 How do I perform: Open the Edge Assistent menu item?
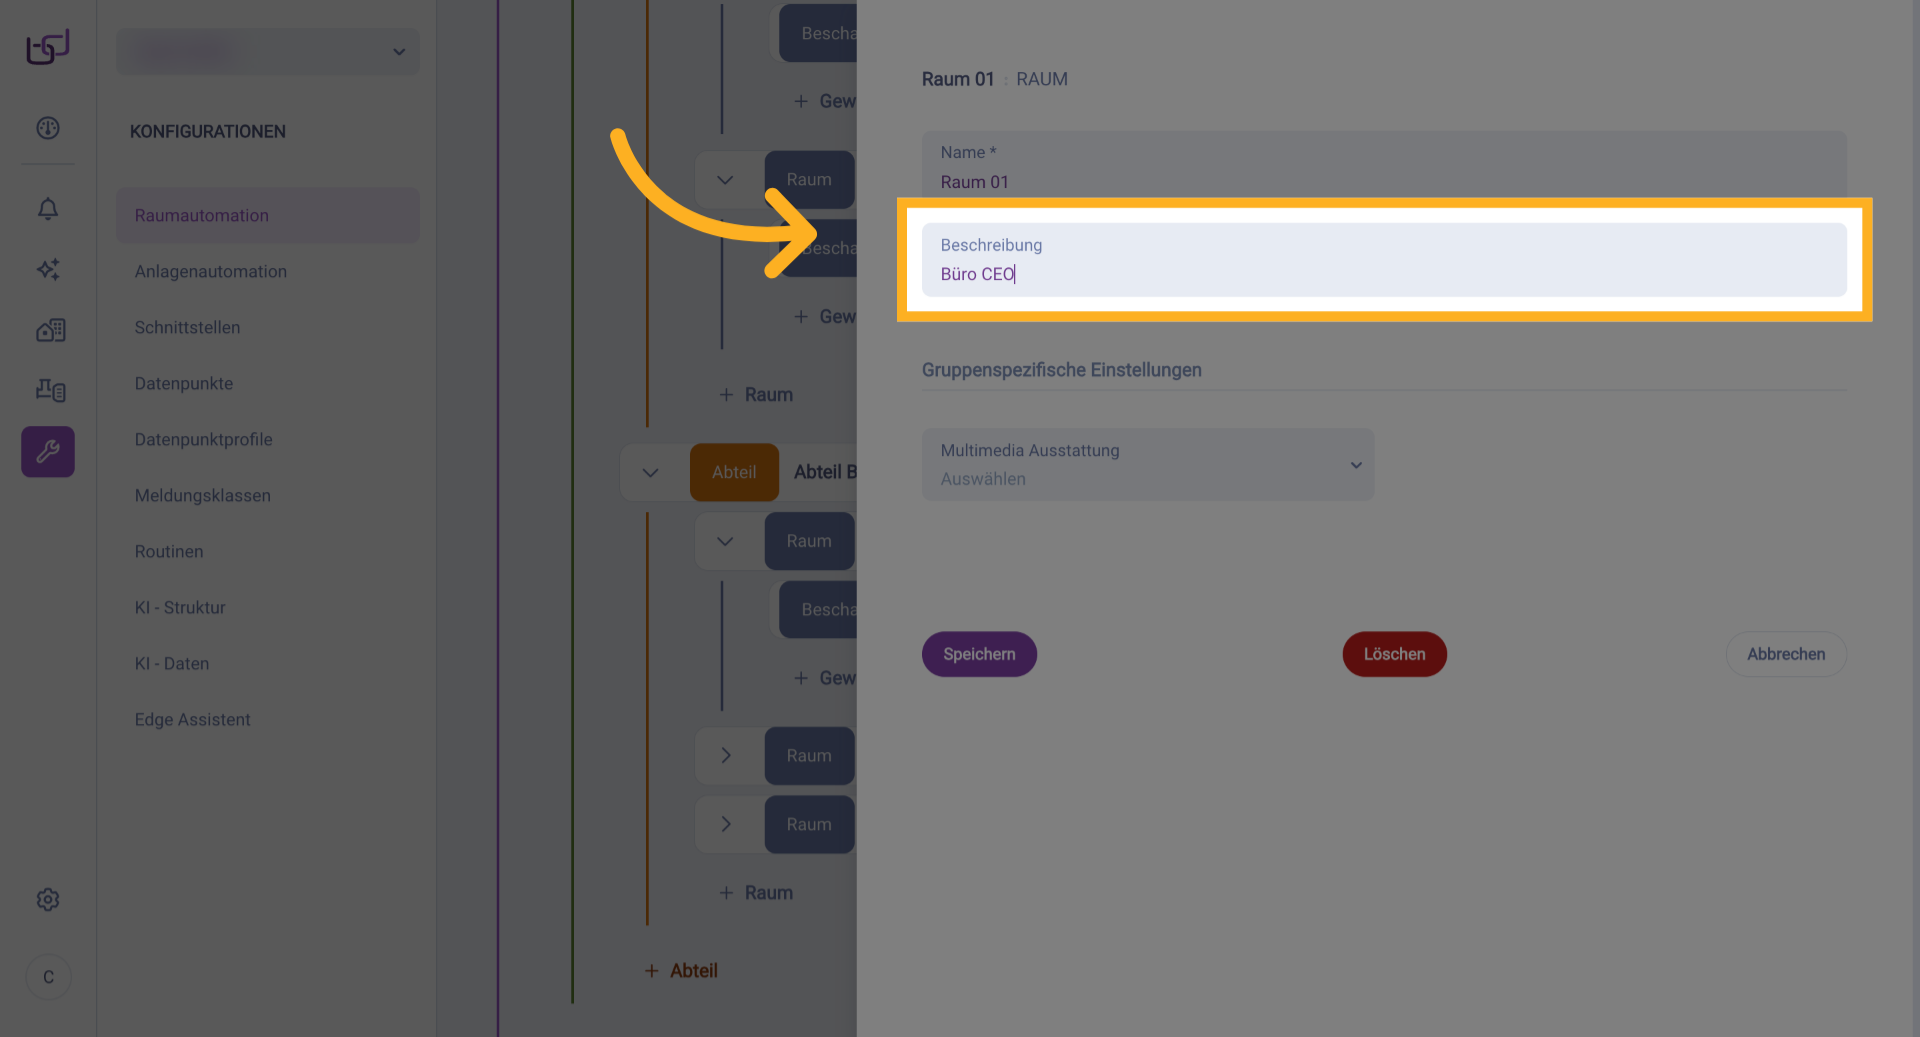point(193,720)
